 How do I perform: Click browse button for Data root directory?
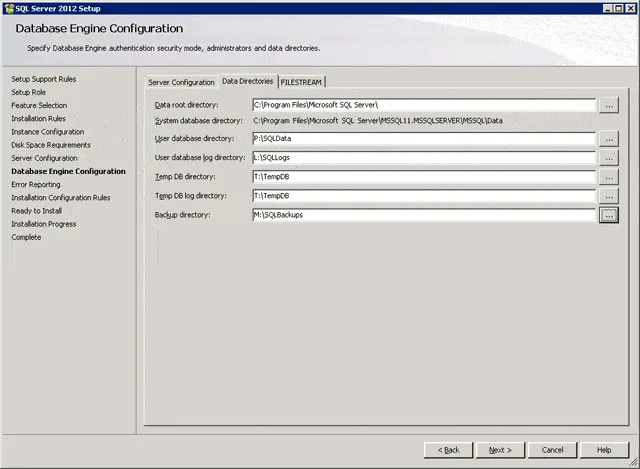[608, 104]
